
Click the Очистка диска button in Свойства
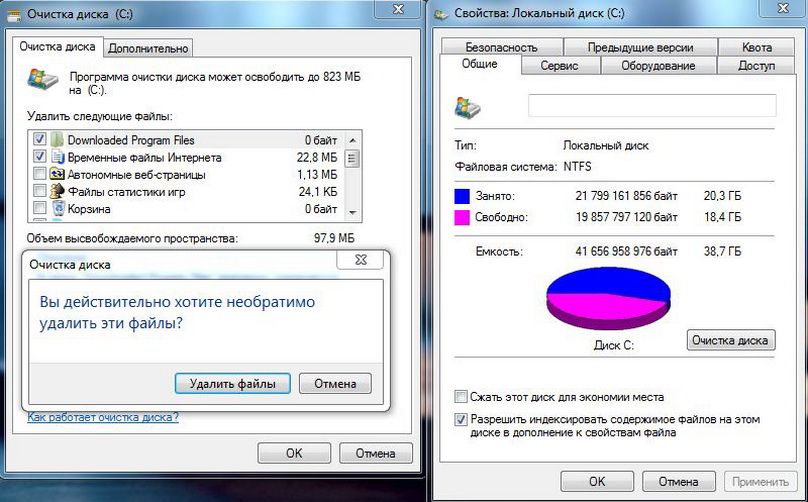[731, 340]
